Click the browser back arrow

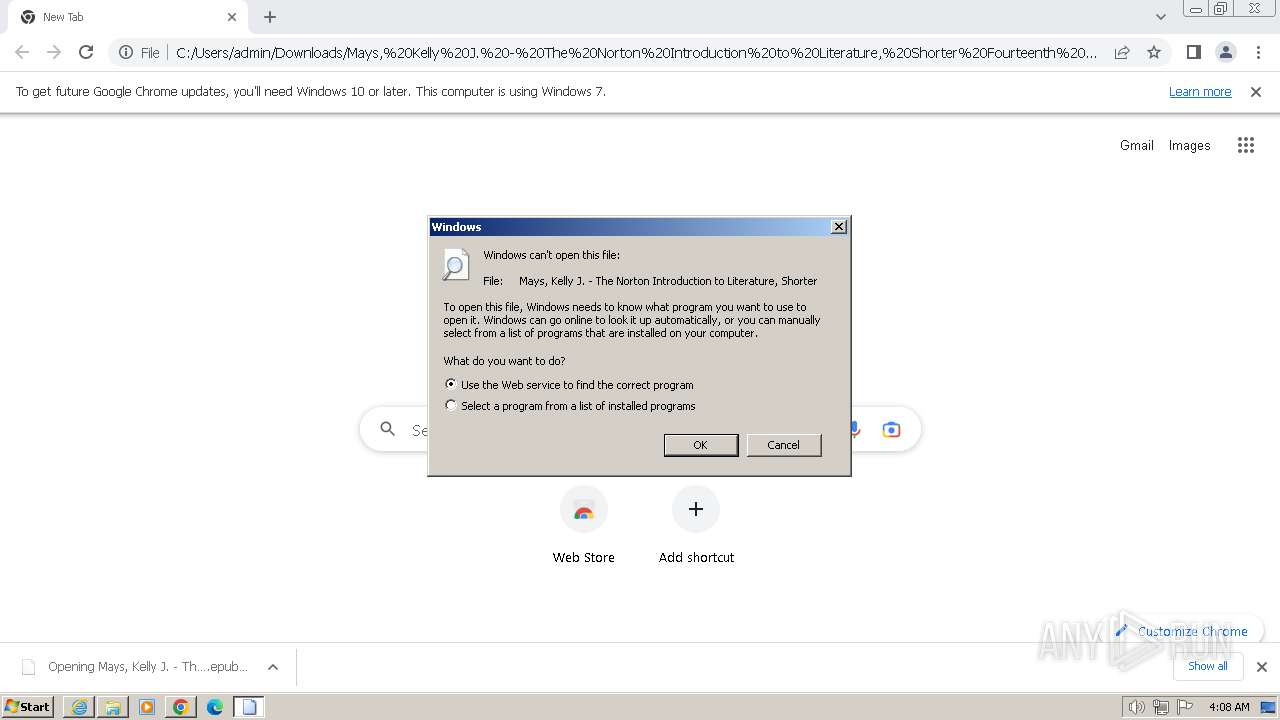coord(22,52)
